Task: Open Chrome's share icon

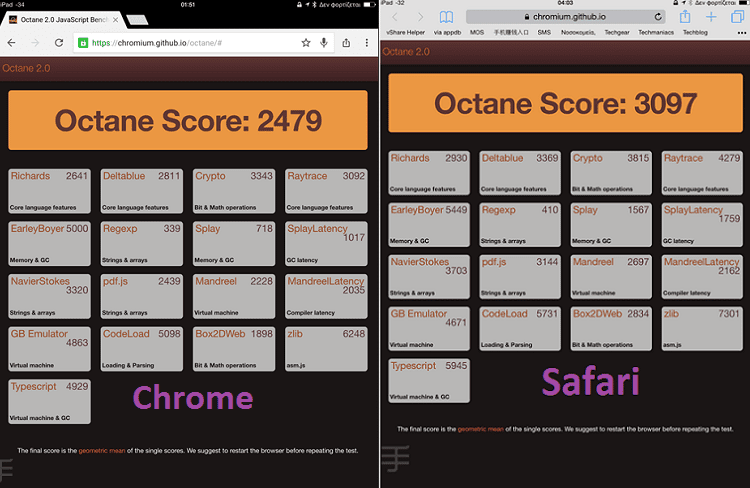Action: 346,43
